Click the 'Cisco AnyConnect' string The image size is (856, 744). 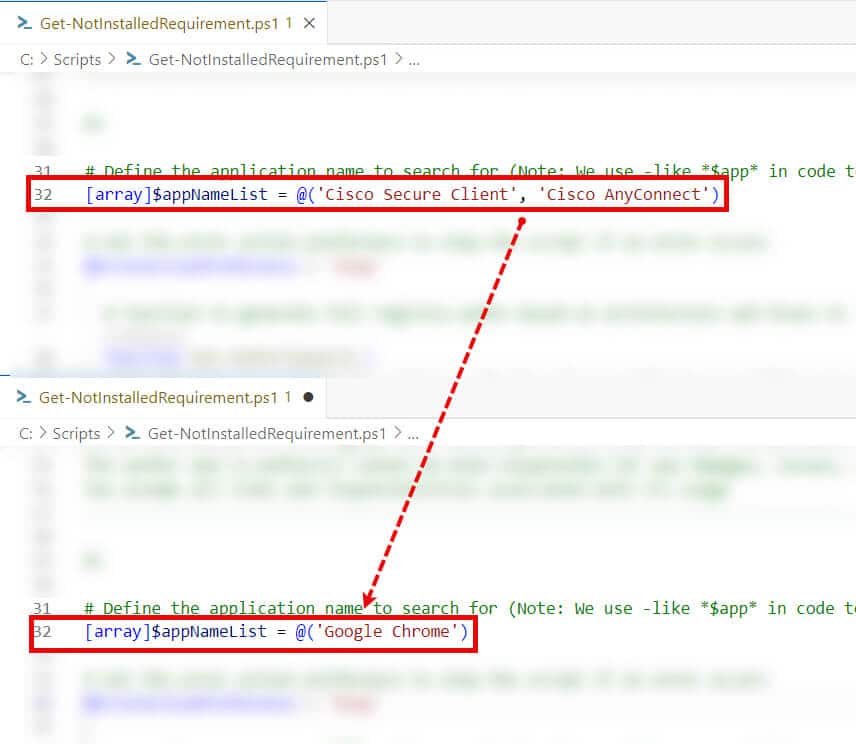pyautogui.click(x=623, y=194)
